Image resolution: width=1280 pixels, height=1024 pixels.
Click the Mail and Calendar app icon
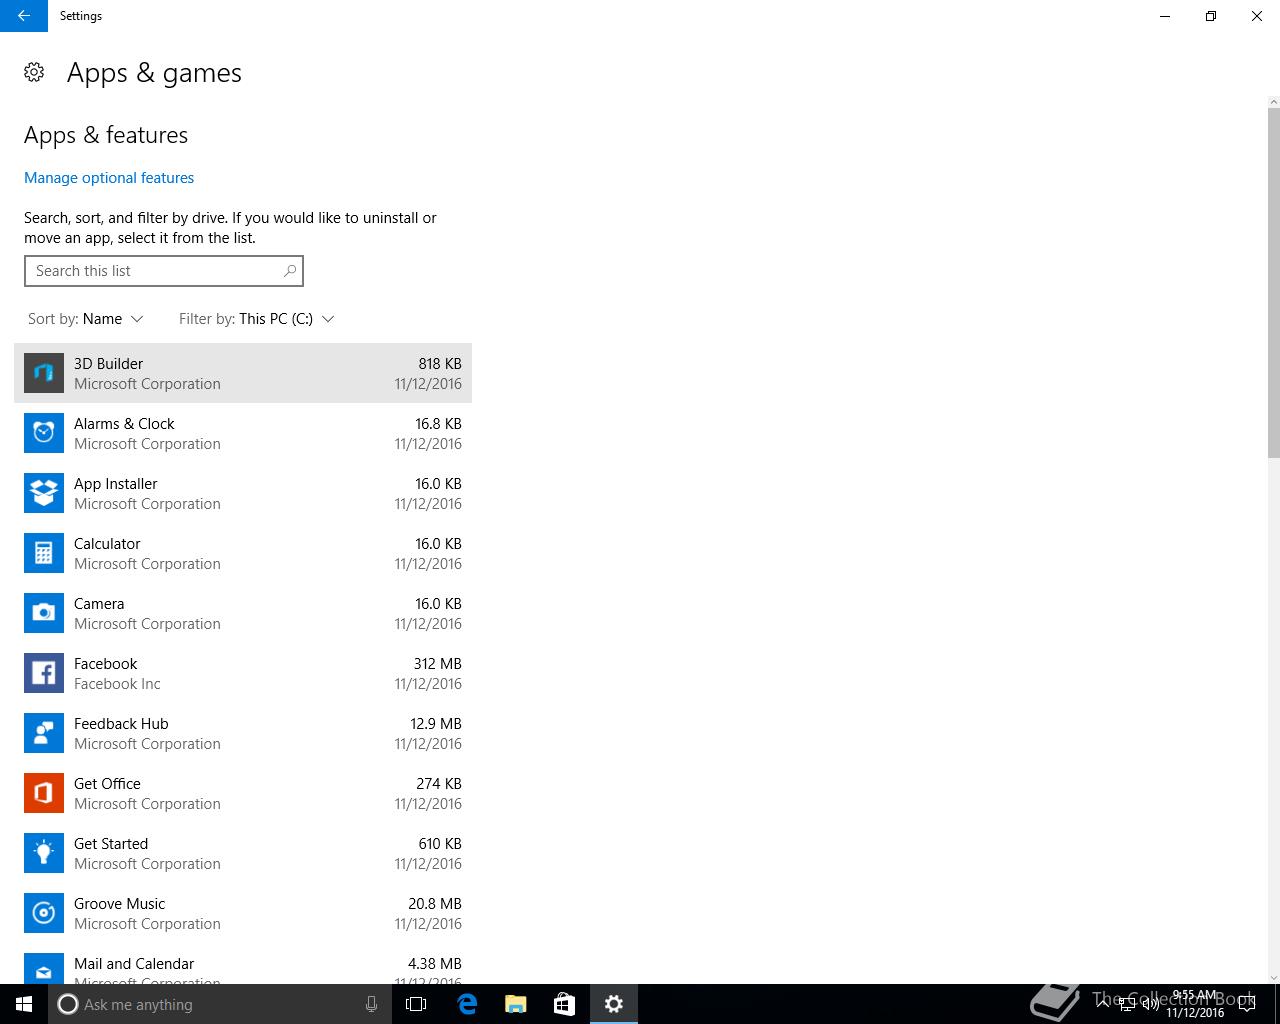point(44,968)
